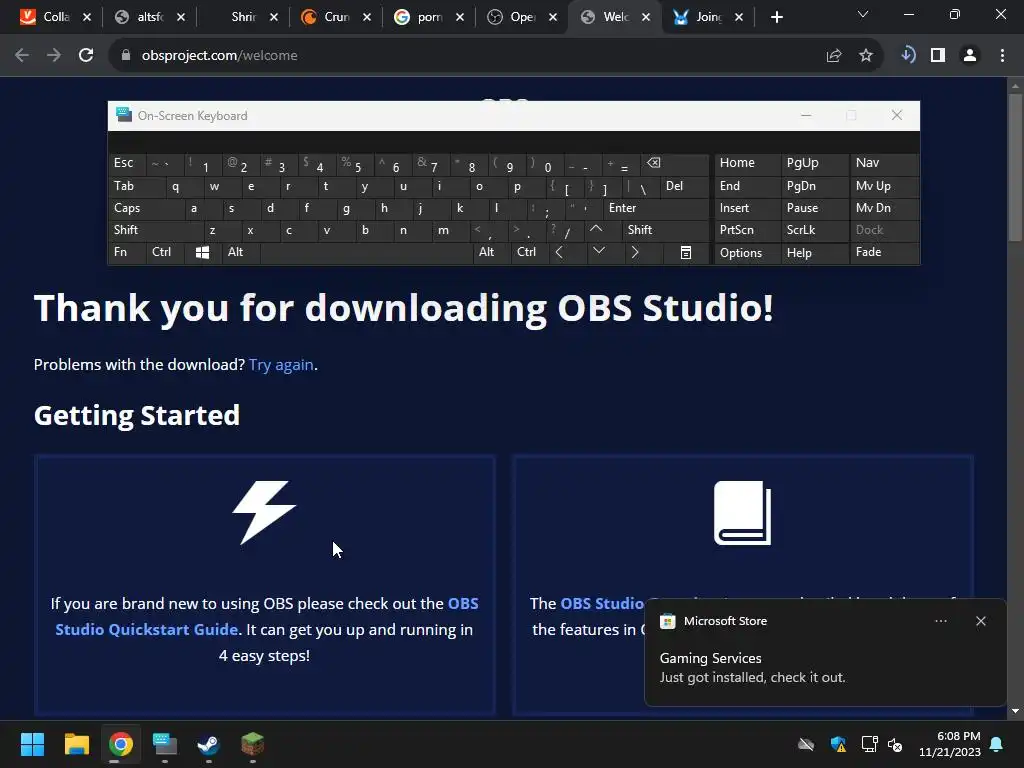Click the share page icon in address bar
The height and width of the screenshot is (768, 1024).
coord(834,56)
